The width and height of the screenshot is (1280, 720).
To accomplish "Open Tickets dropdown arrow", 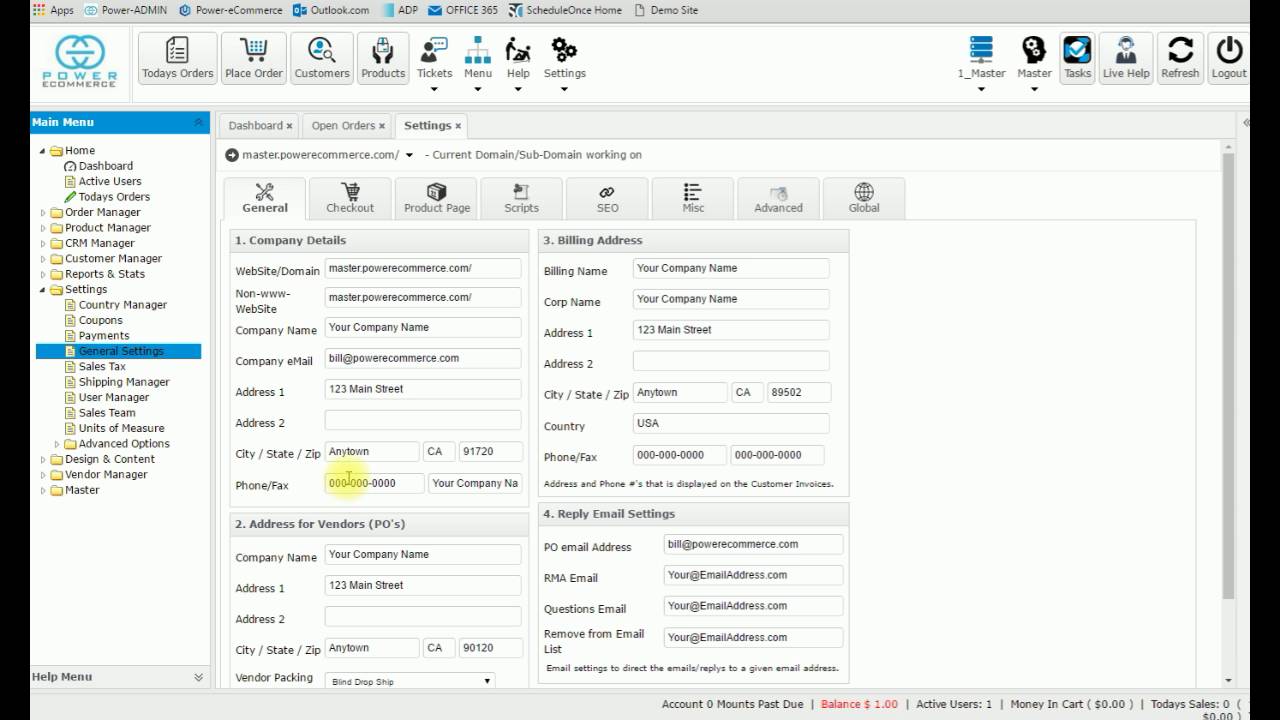I will coord(434,89).
